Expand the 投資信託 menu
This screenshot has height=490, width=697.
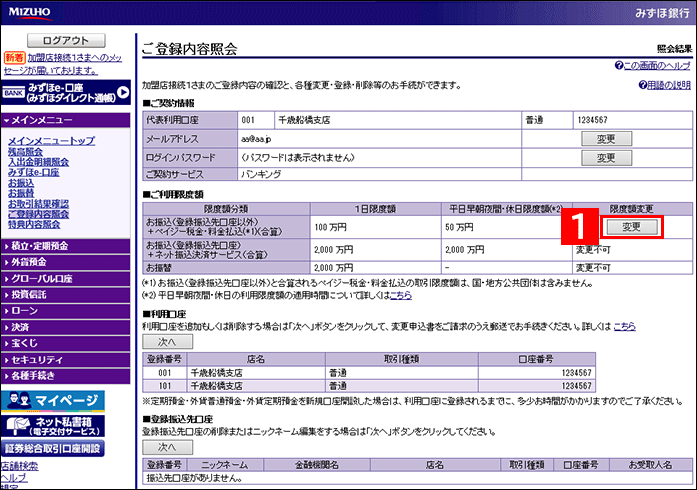point(66,294)
